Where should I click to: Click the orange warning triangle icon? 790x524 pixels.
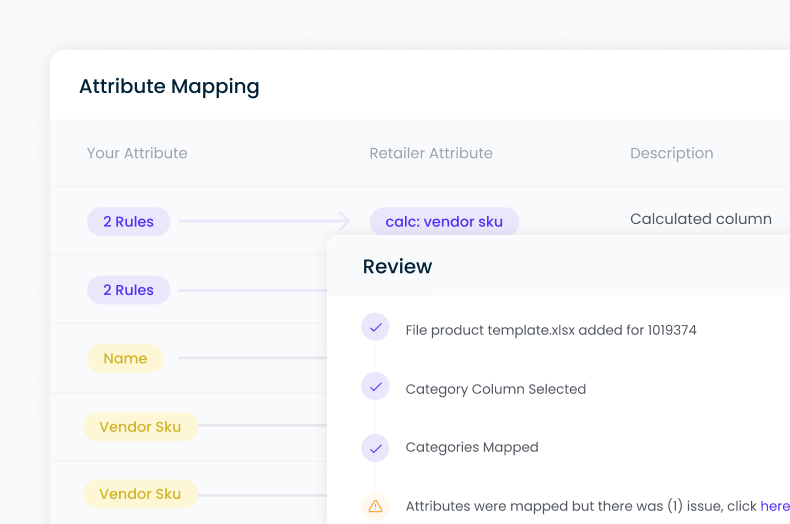tap(375, 506)
